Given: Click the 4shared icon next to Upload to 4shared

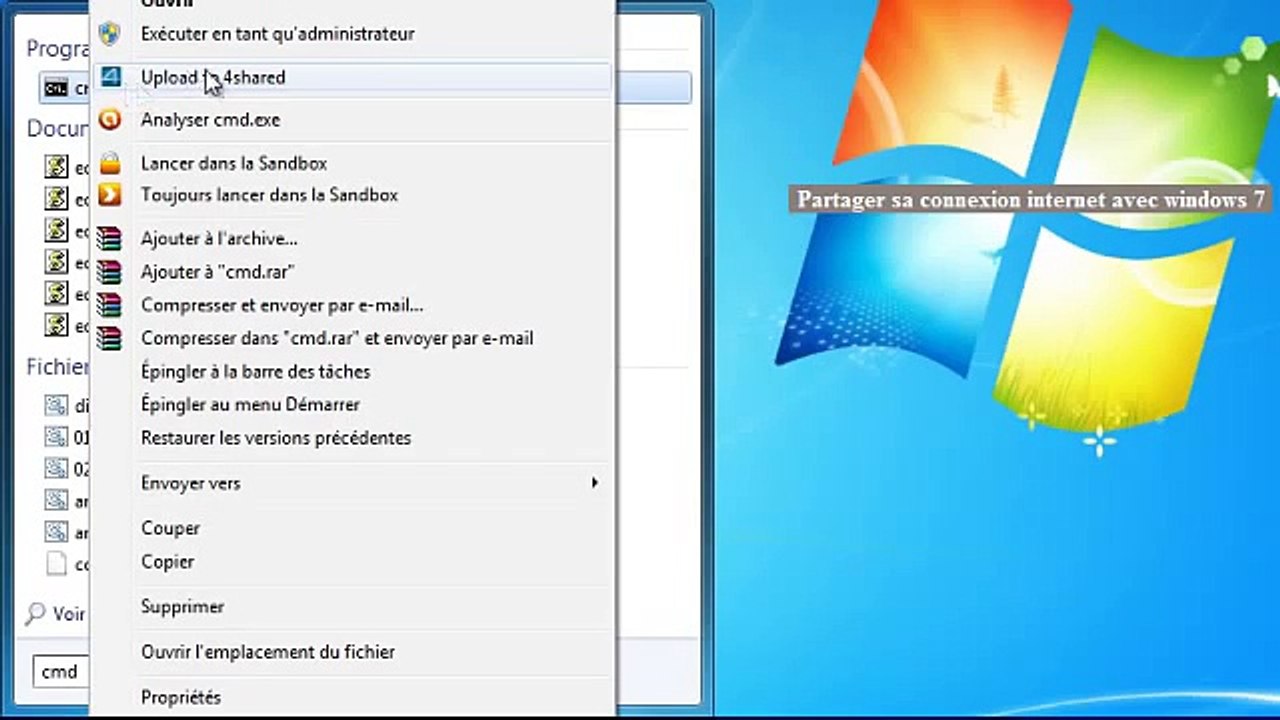Looking at the screenshot, I should click(110, 77).
